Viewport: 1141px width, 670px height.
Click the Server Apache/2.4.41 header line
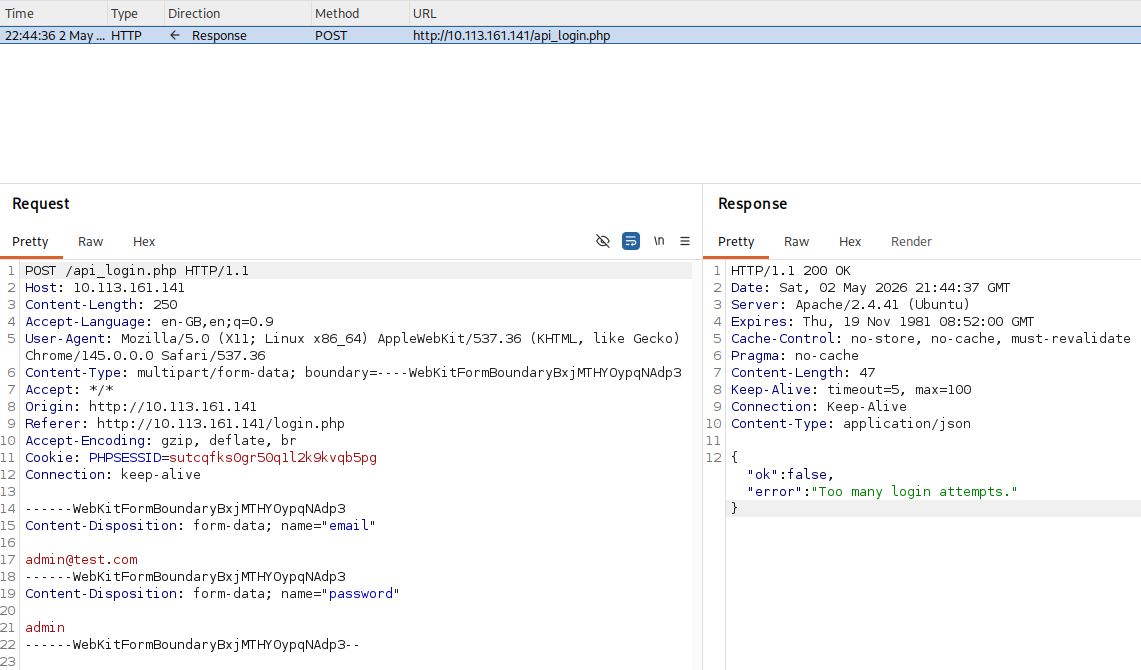[850, 305]
